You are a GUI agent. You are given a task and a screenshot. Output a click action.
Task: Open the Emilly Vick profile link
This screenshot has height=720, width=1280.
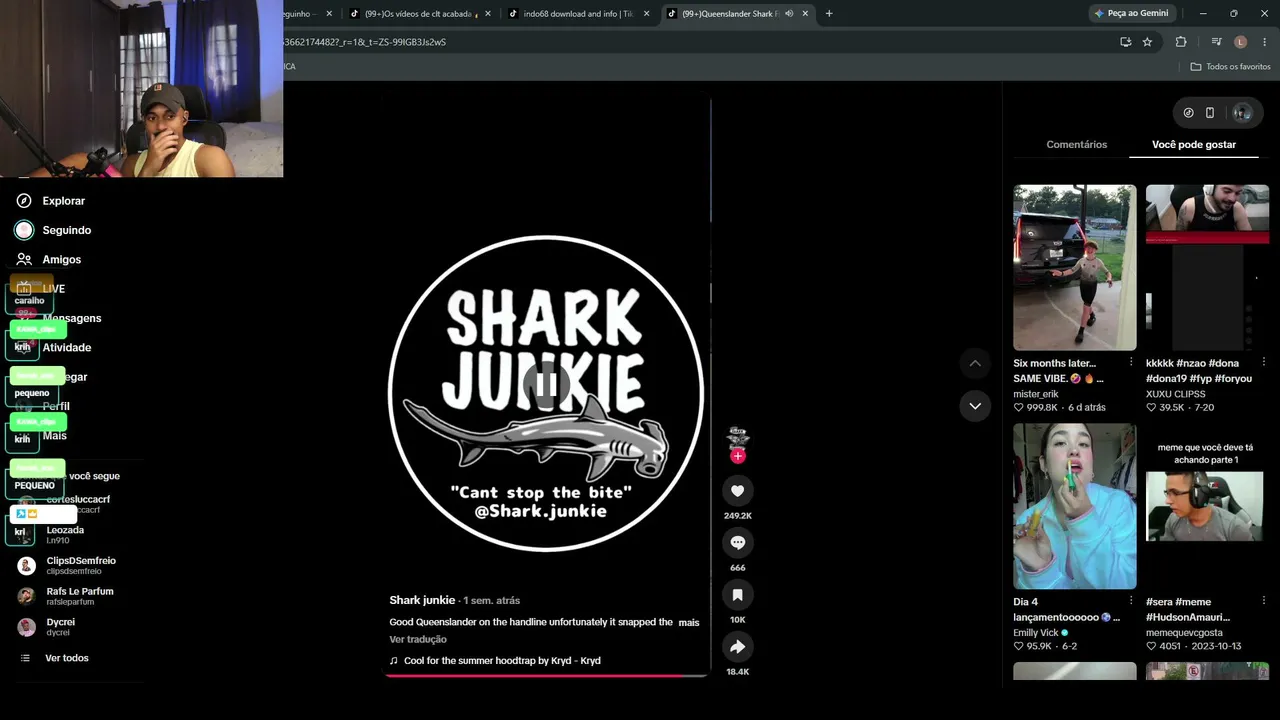(1036, 633)
